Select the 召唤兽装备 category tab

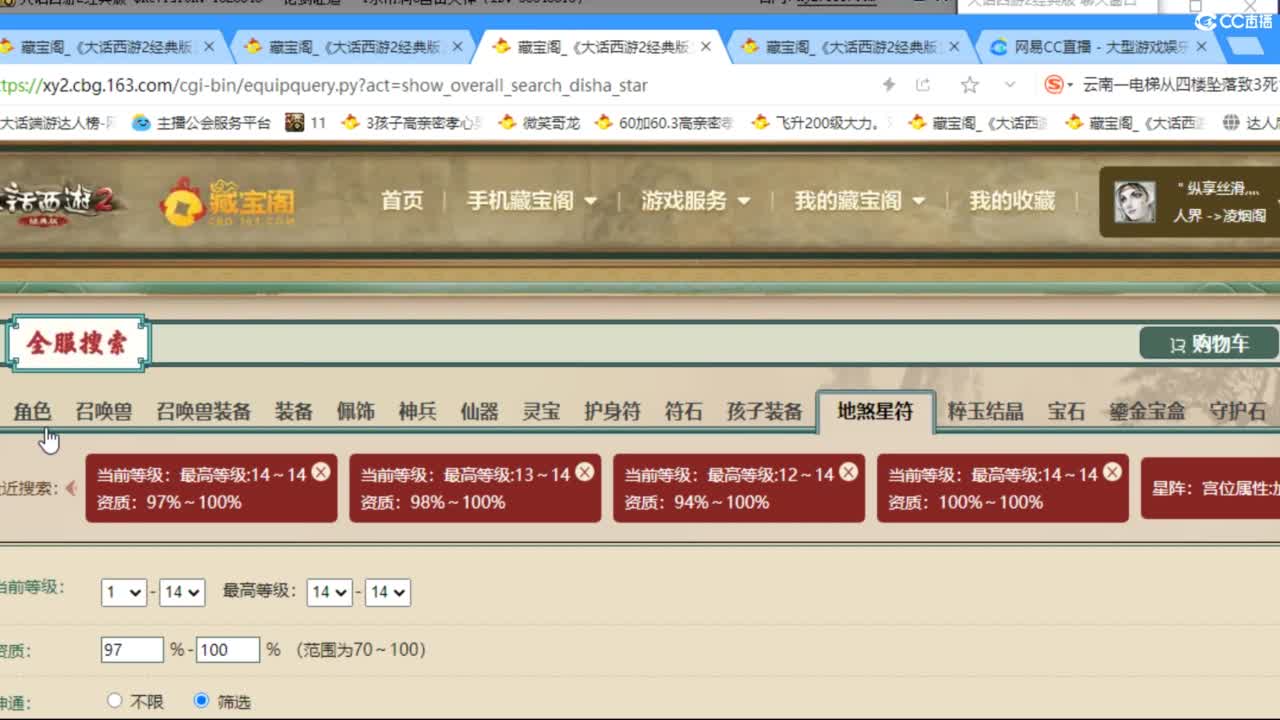[203, 411]
